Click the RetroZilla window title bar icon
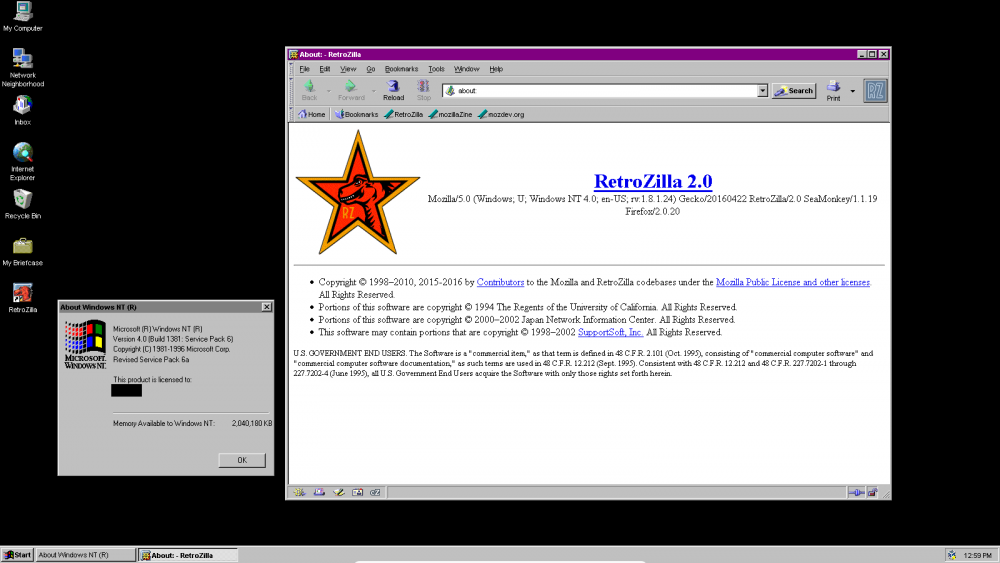The height and width of the screenshot is (563, 1000). click(293, 54)
